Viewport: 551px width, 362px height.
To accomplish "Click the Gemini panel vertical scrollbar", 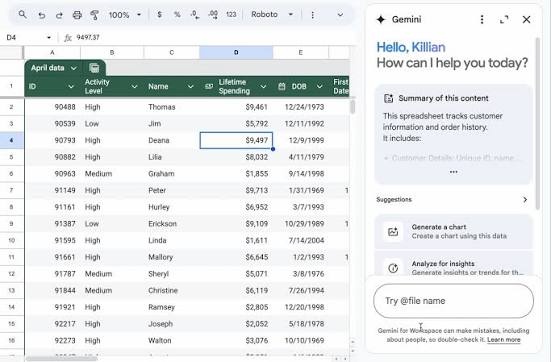I will (x=537, y=123).
